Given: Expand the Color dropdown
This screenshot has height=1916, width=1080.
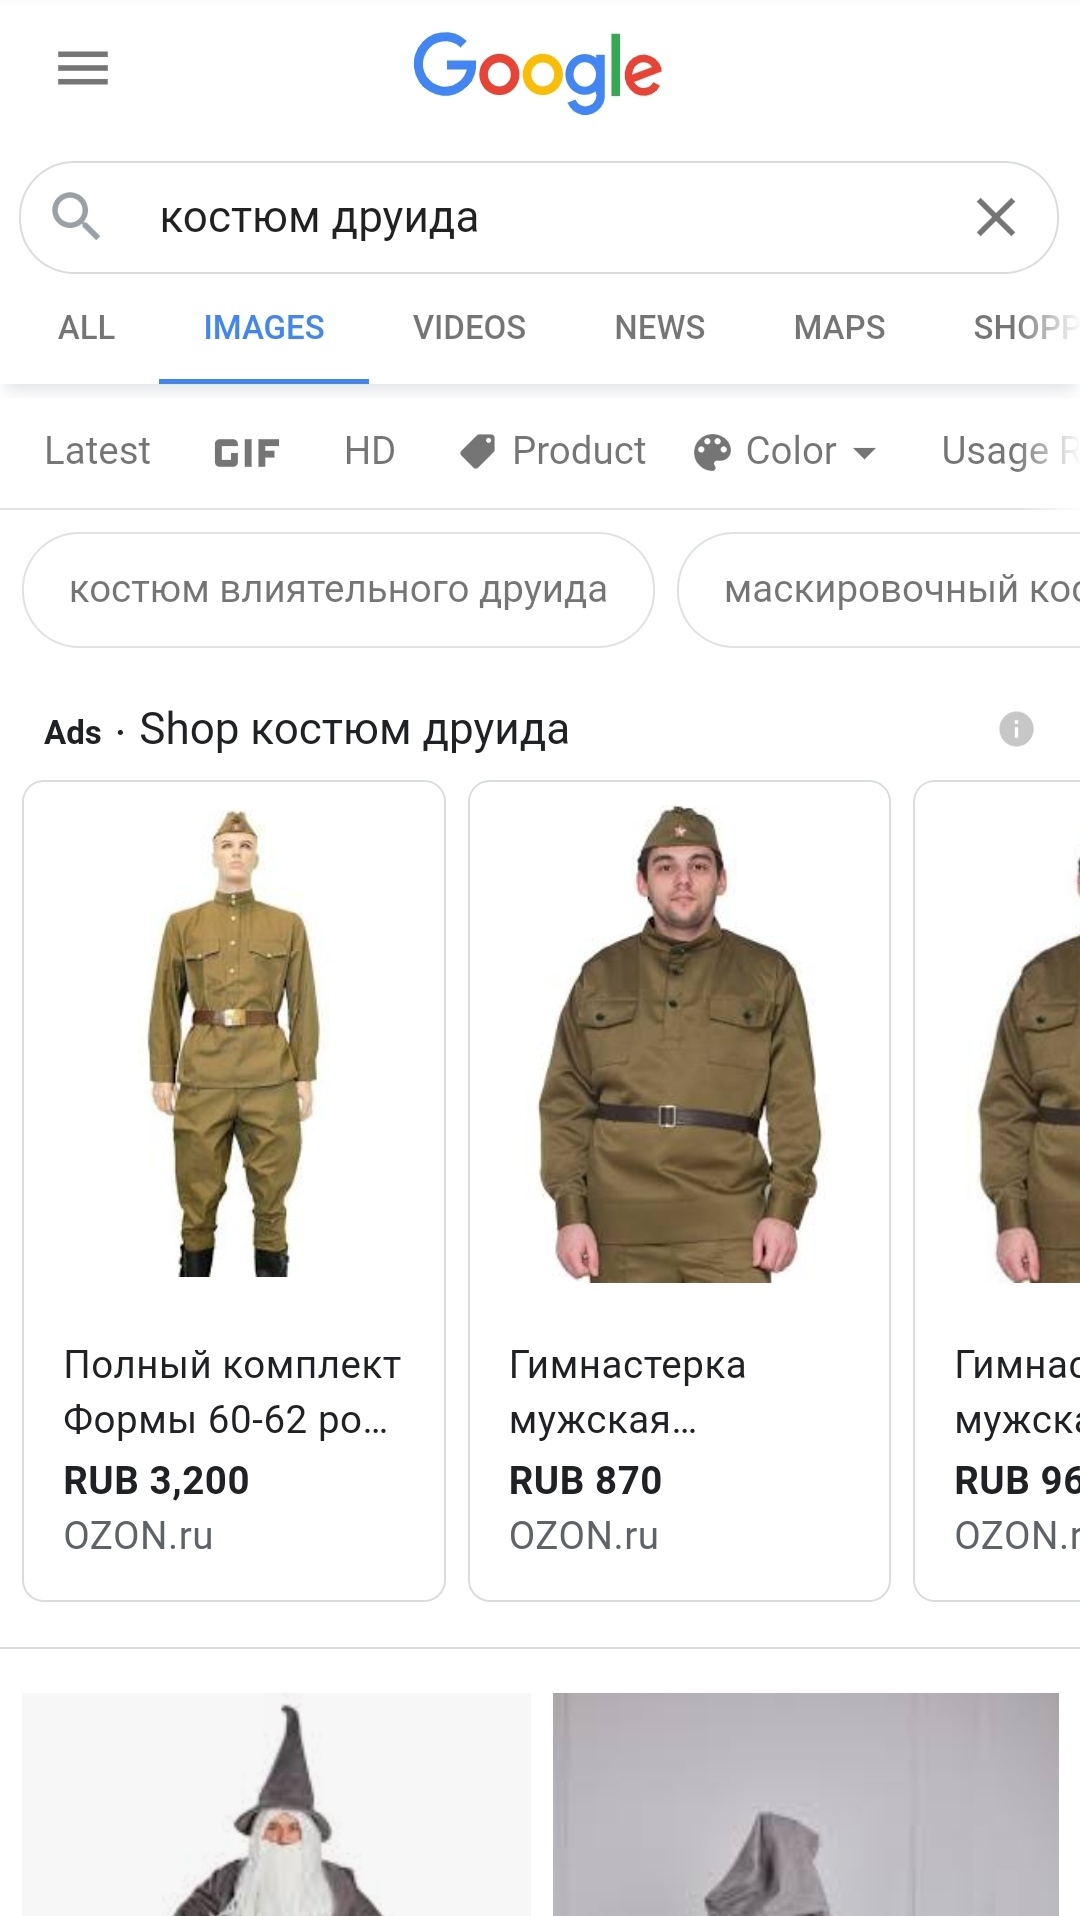Looking at the screenshot, I should [786, 451].
